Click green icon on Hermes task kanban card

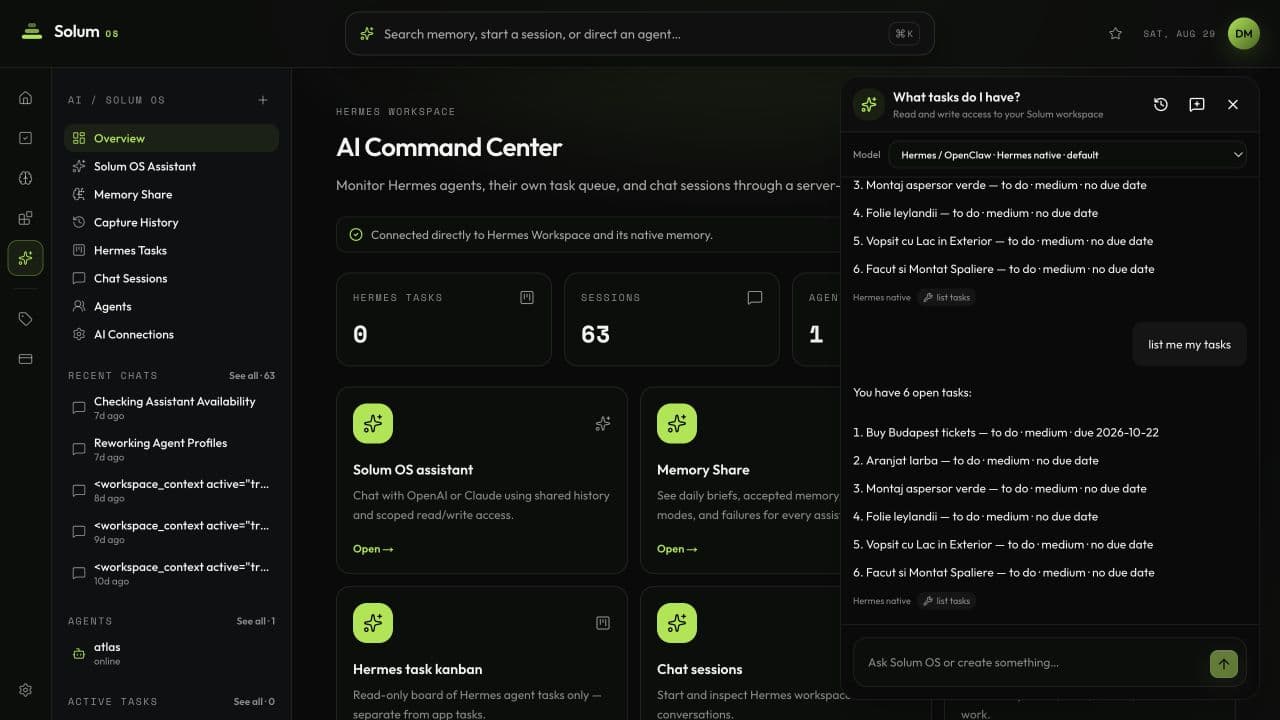373,623
